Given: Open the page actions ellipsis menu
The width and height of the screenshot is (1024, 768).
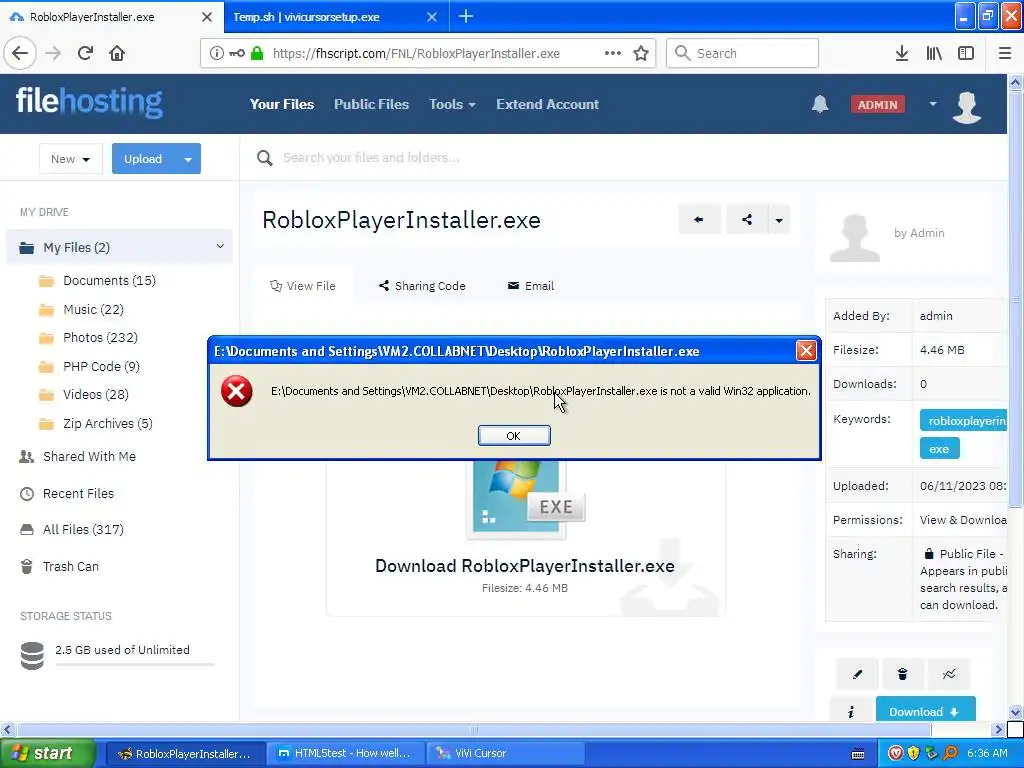Looking at the screenshot, I should (x=613, y=53).
